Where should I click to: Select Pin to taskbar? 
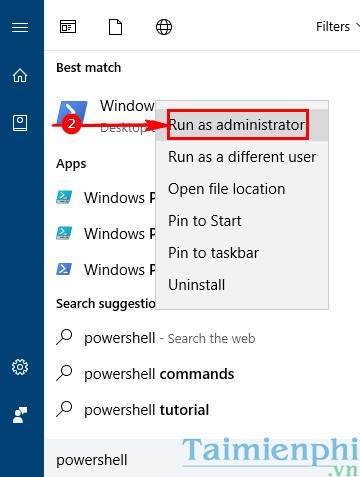[242, 253]
